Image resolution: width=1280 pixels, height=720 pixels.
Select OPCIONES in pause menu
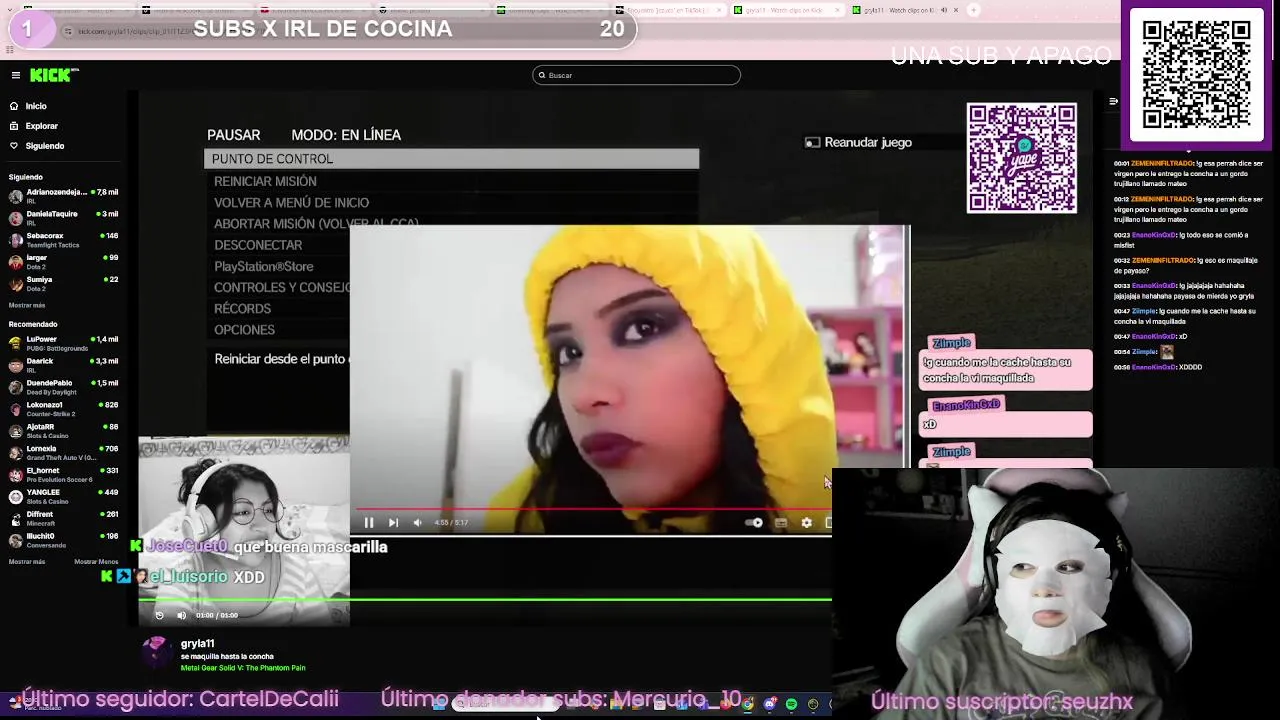coord(244,330)
